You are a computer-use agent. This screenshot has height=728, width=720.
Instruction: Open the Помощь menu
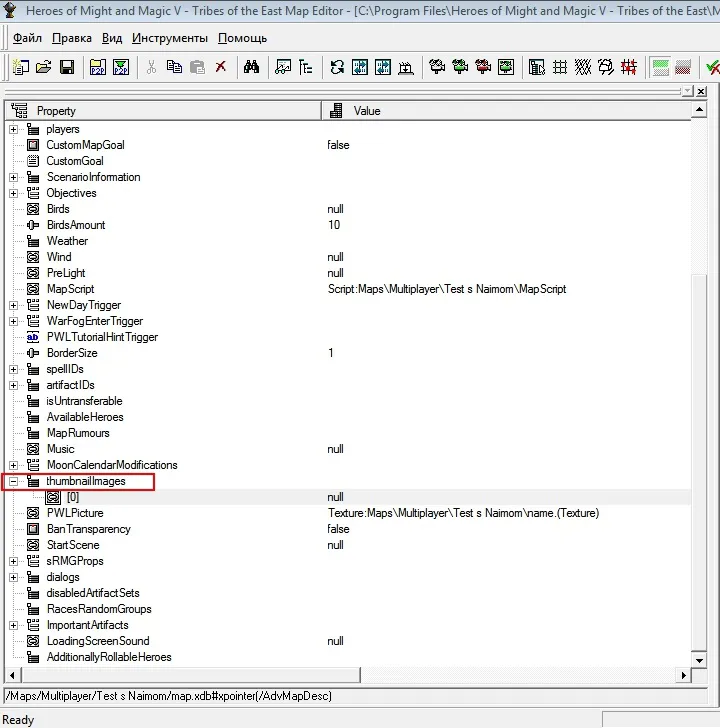[242, 38]
